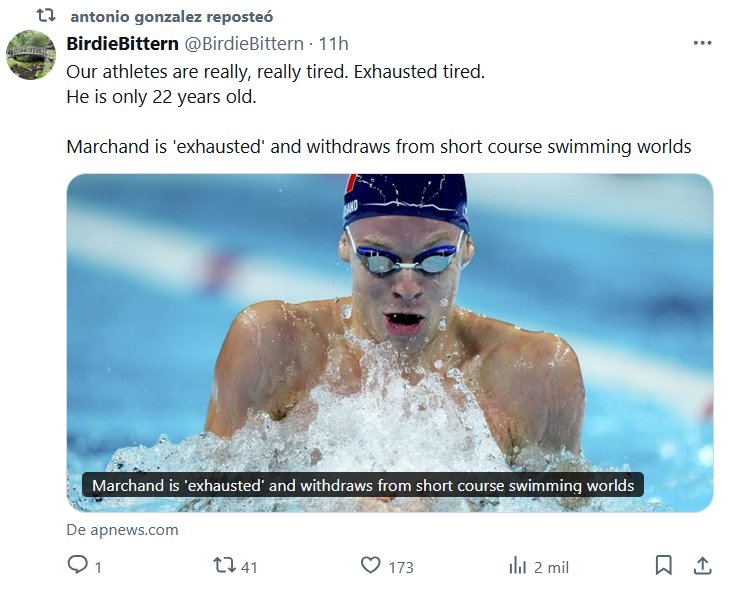Click the share upload icon
The image size is (734, 592).
[702, 566]
